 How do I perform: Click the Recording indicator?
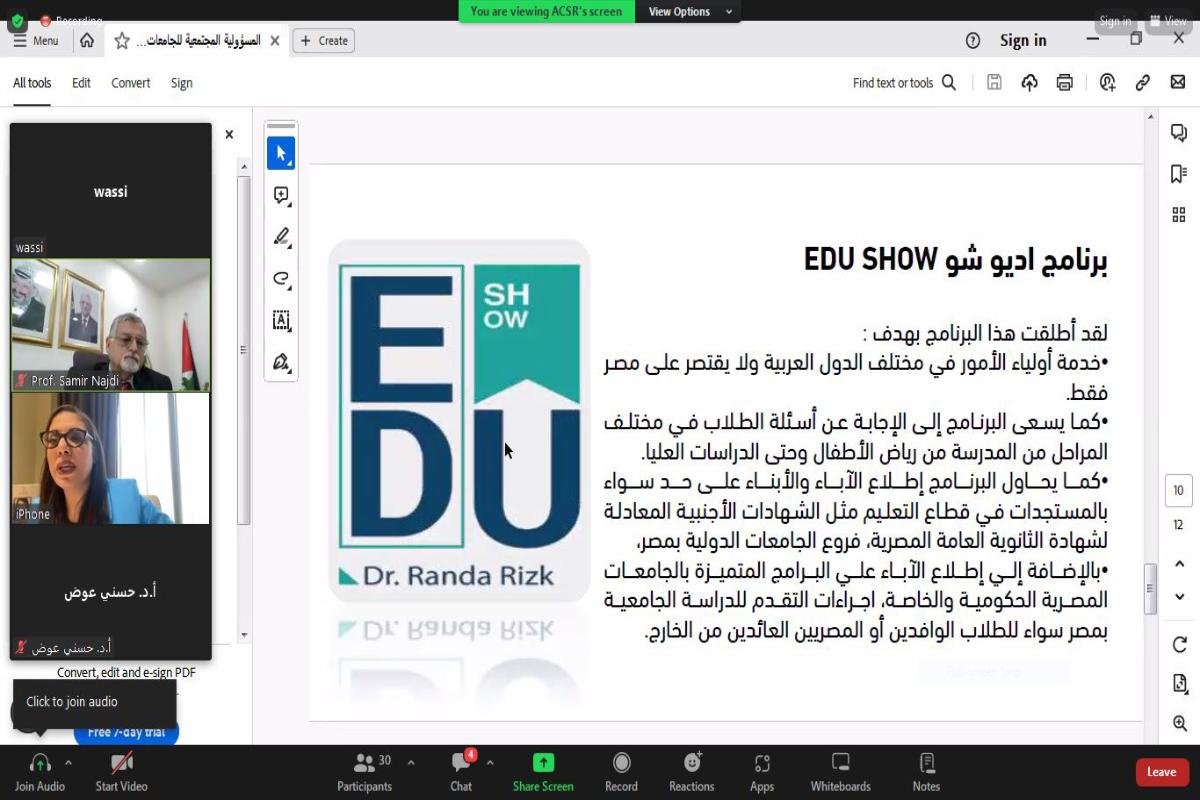click(70, 21)
